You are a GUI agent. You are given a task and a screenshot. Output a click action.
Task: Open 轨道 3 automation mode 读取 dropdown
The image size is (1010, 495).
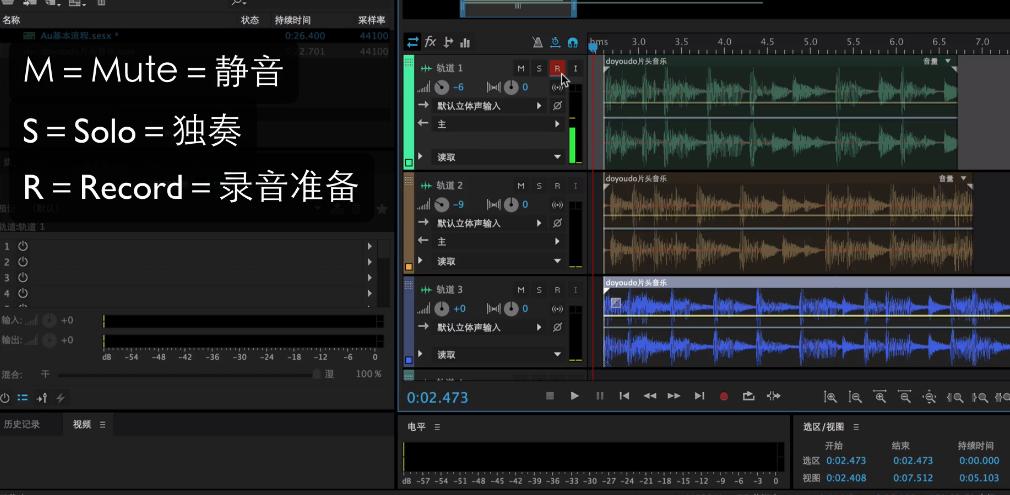click(x=498, y=354)
